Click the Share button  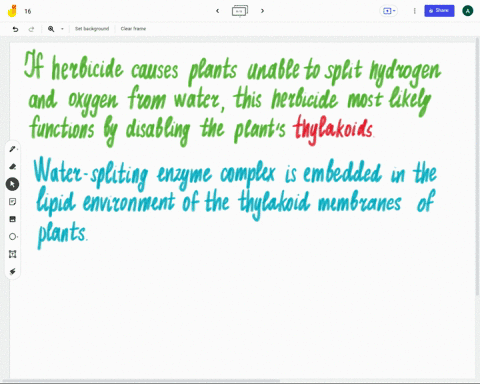pyautogui.click(x=439, y=11)
